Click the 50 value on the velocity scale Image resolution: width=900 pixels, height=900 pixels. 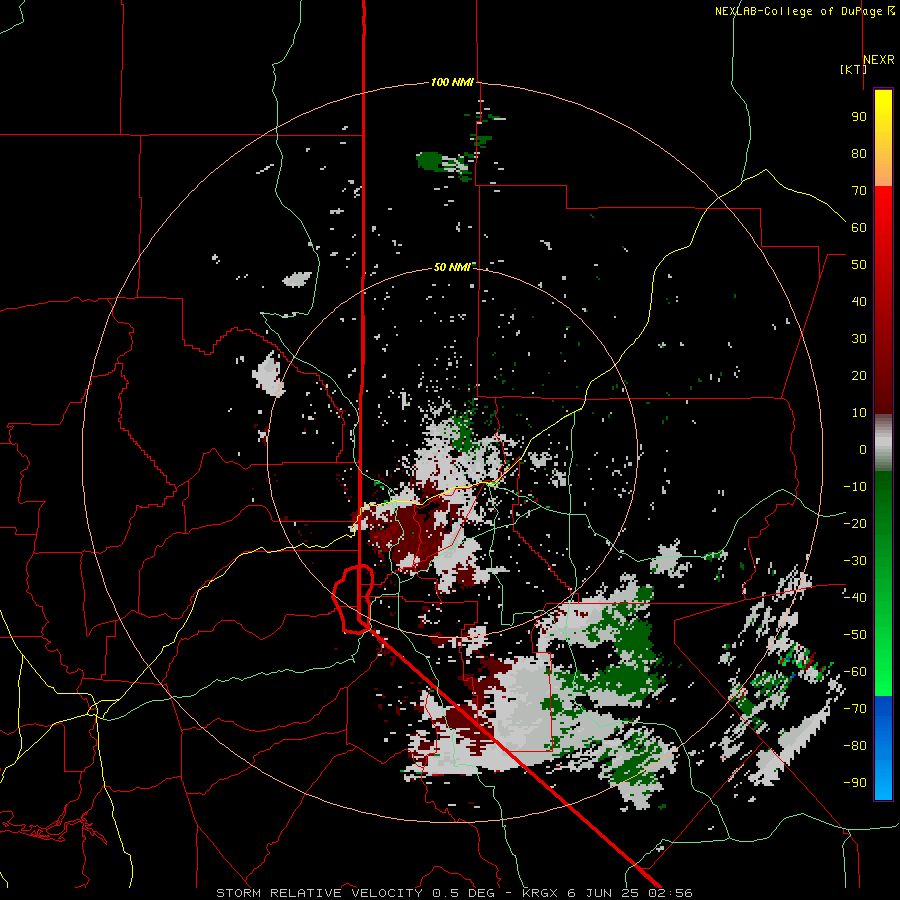pyautogui.click(x=859, y=265)
